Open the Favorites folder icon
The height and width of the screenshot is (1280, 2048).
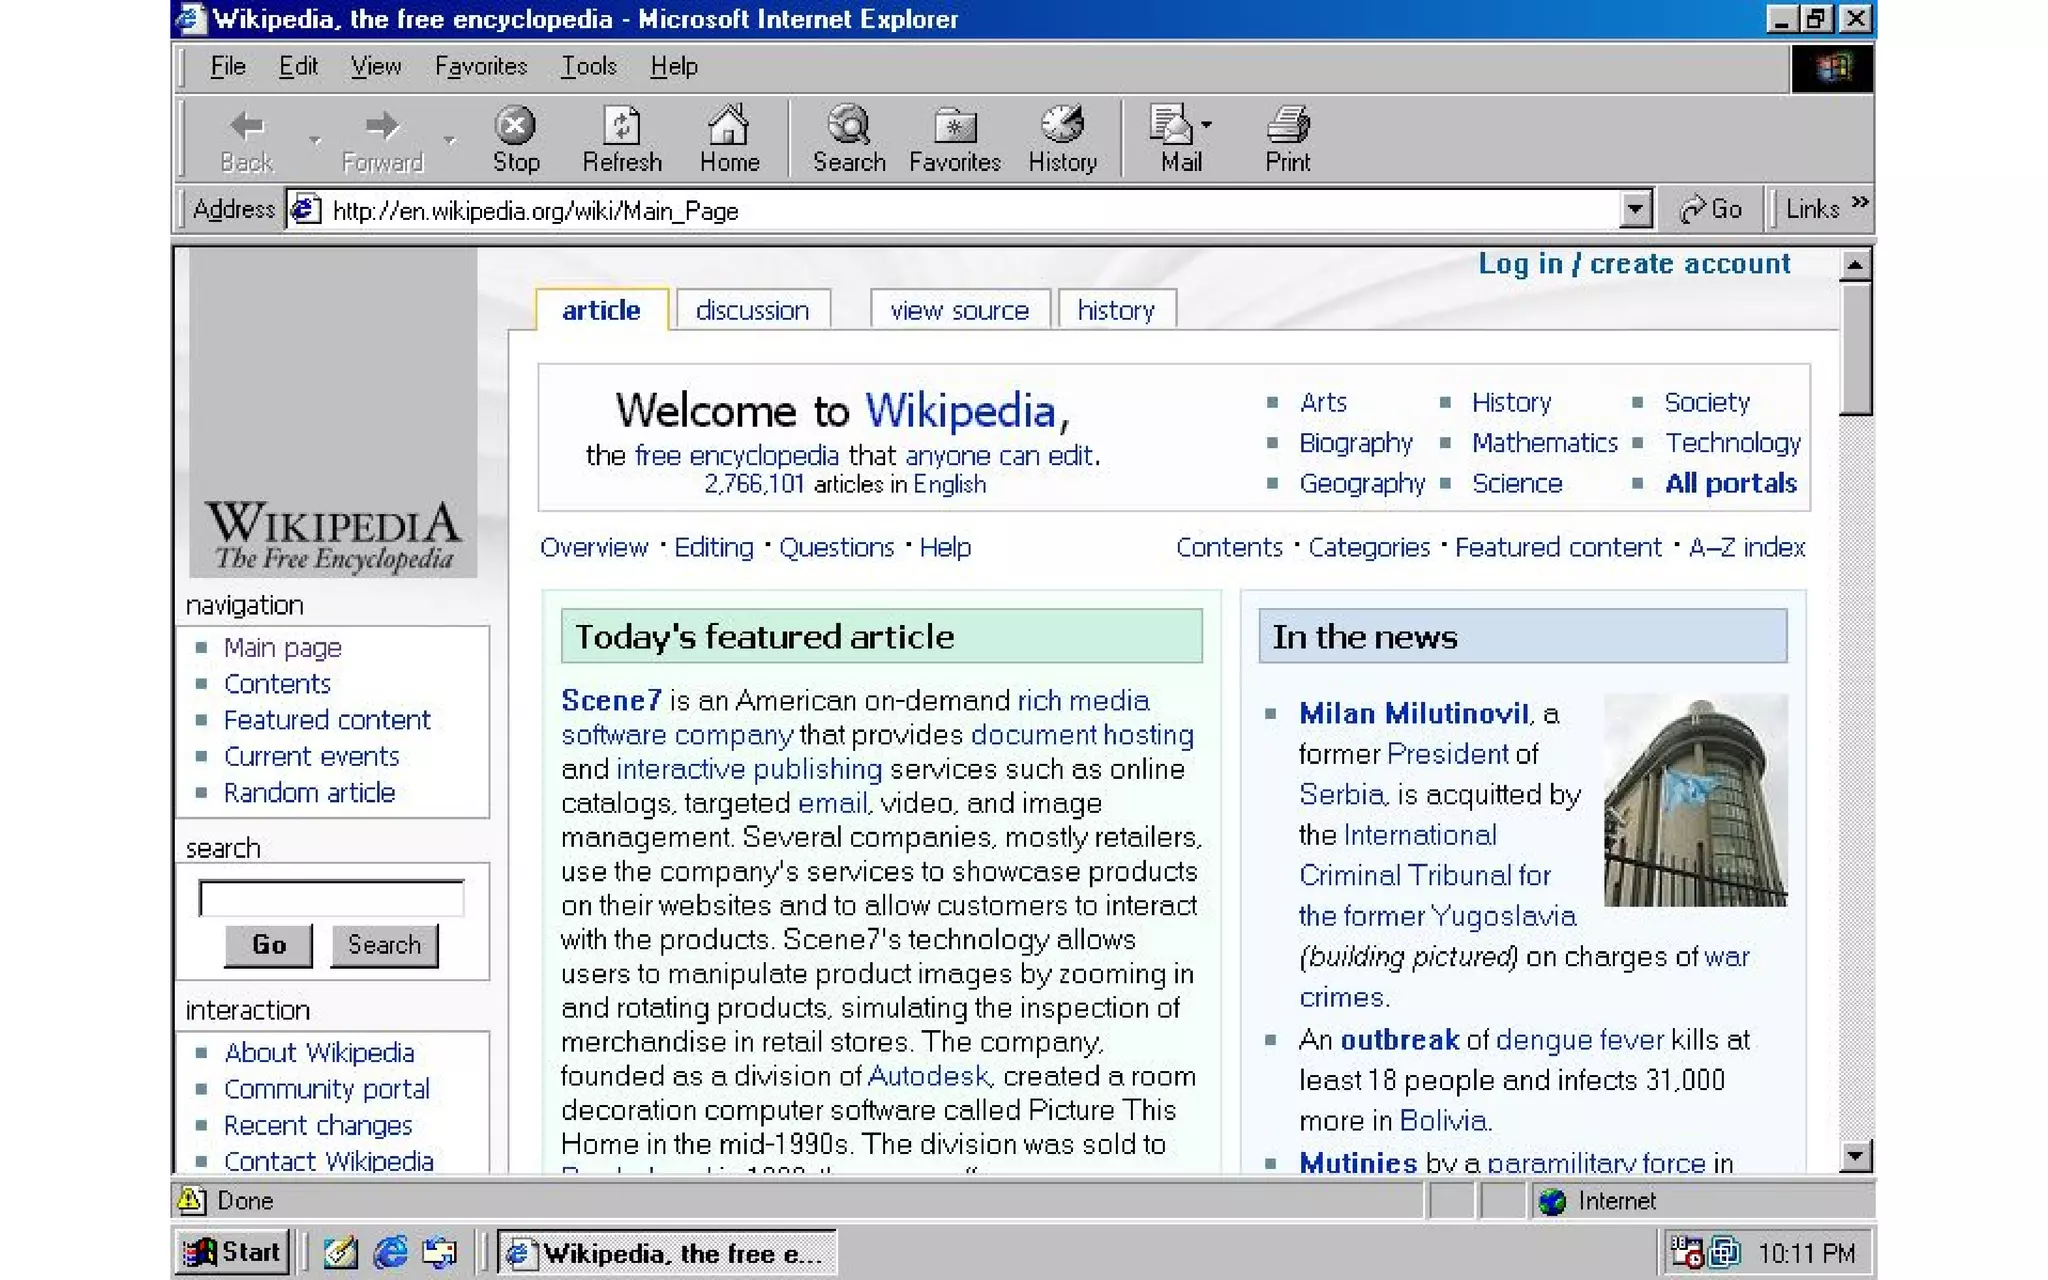click(954, 127)
